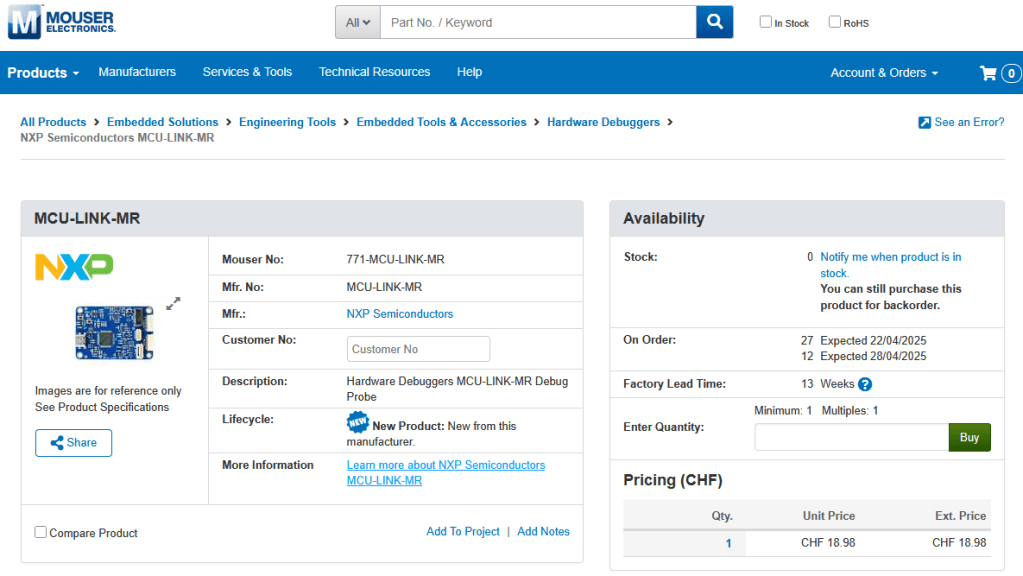The height and width of the screenshot is (576, 1023).
Task: Check the Compare Product checkbox
Action: click(x=41, y=532)
